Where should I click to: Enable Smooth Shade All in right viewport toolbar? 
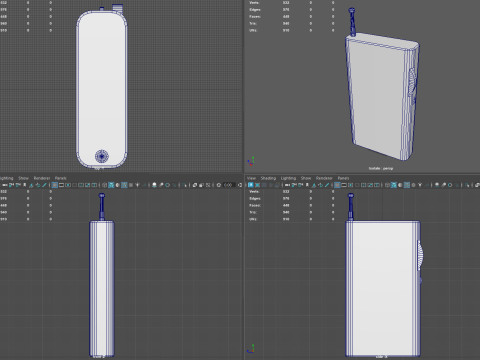point(394,185)
